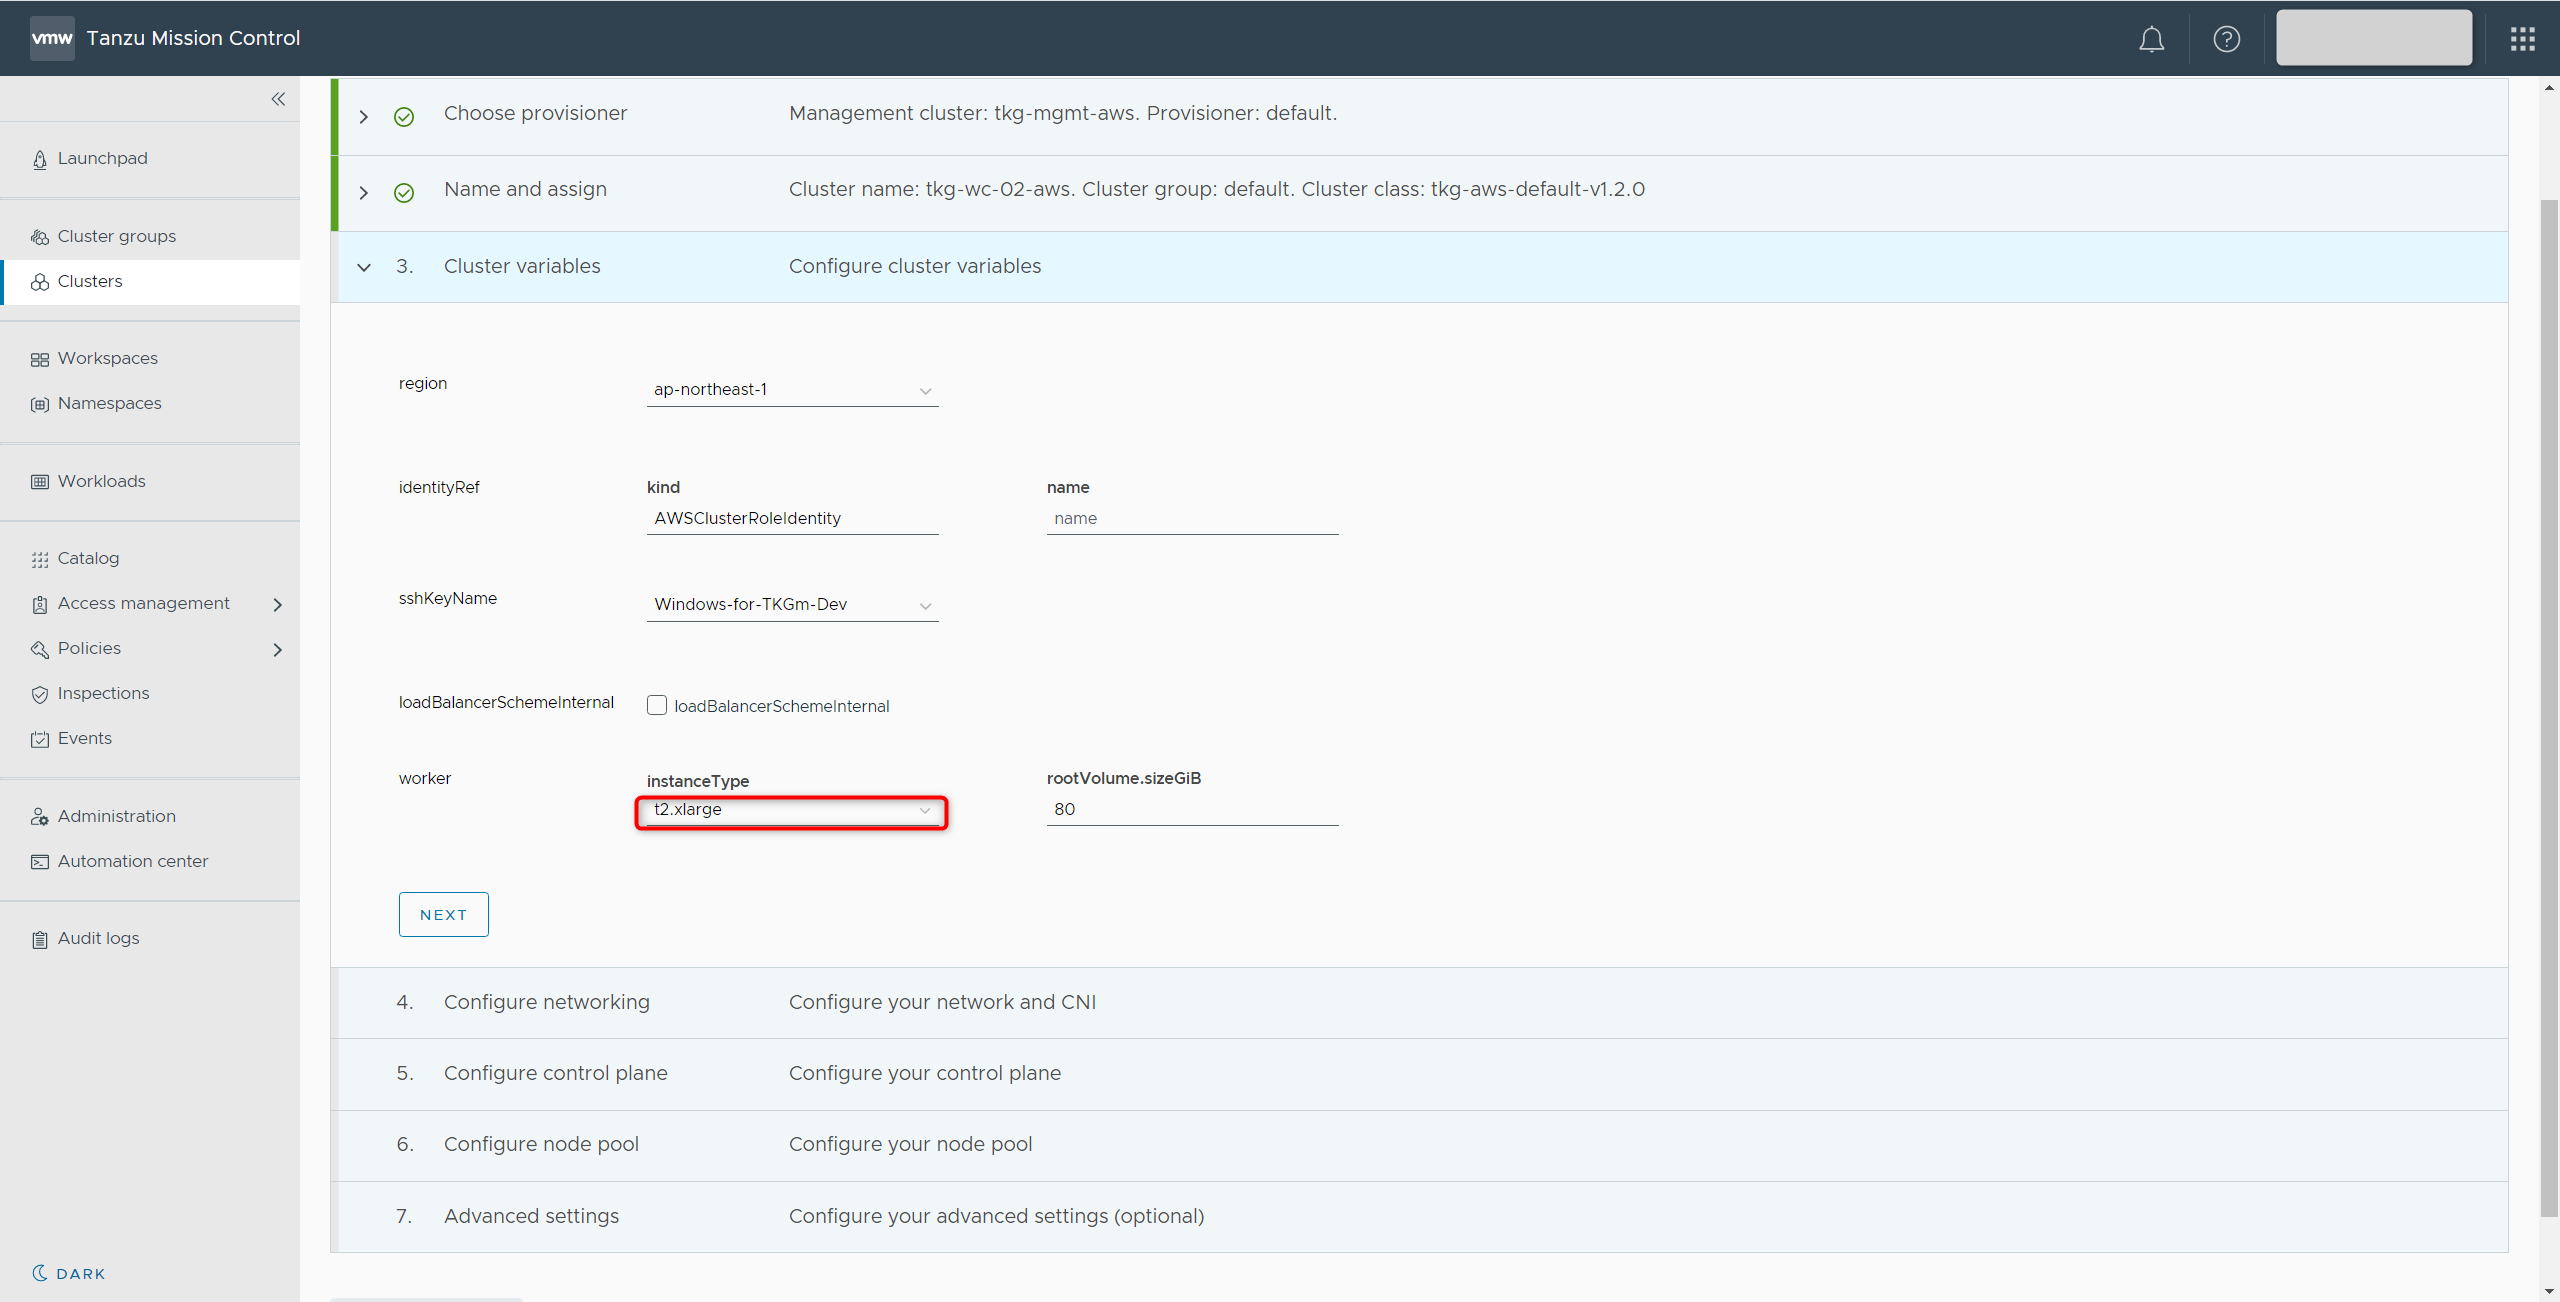The height and width of the screenshot is (1302, 2560).
Task: Click the NEXT button
Action: [x=443, y=915]
